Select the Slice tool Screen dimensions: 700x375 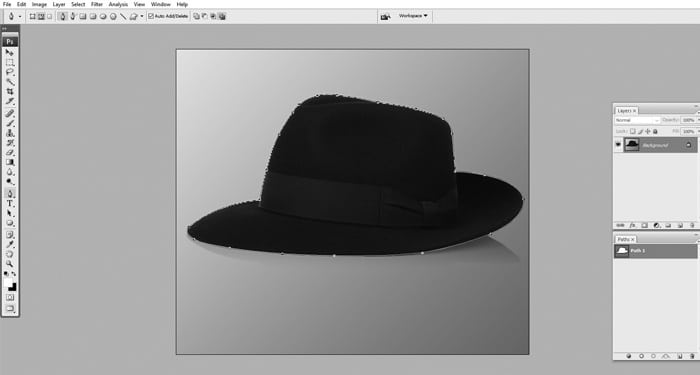(x=9, y=101)
